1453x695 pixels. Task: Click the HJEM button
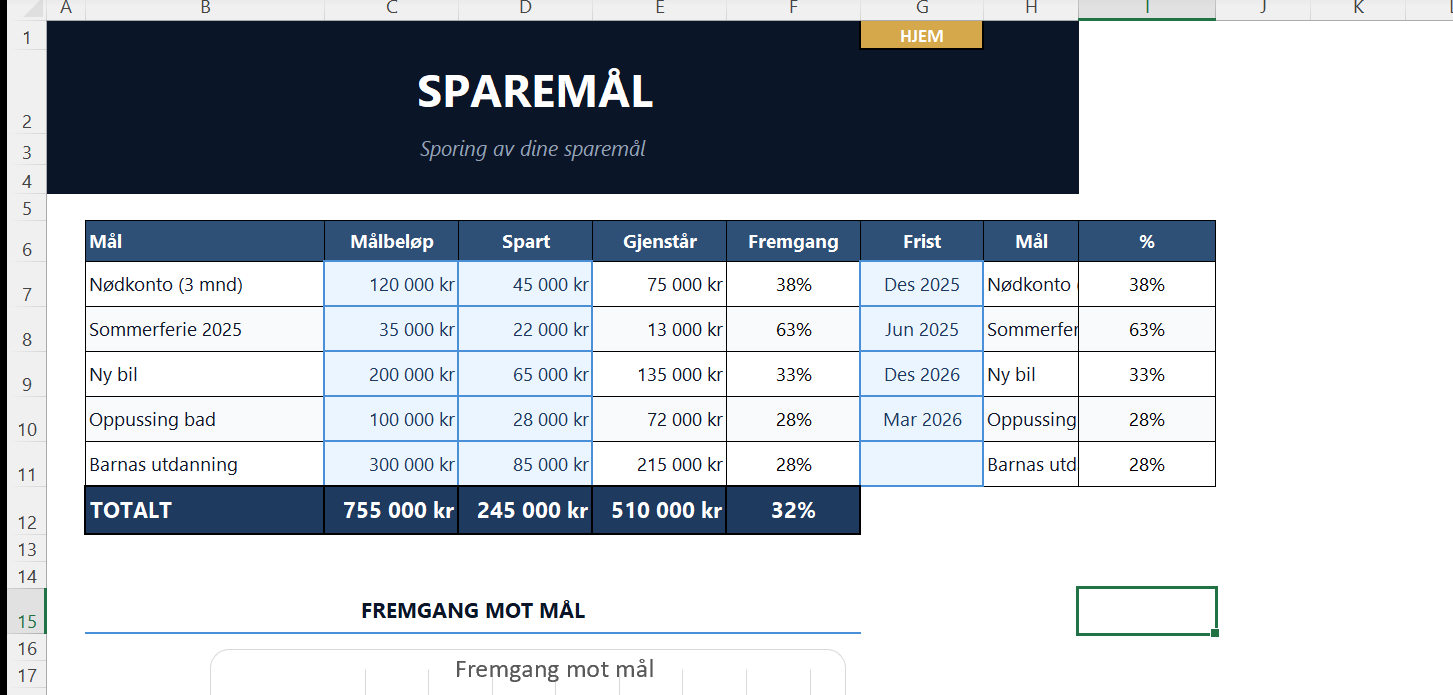[x=921, y=36]
